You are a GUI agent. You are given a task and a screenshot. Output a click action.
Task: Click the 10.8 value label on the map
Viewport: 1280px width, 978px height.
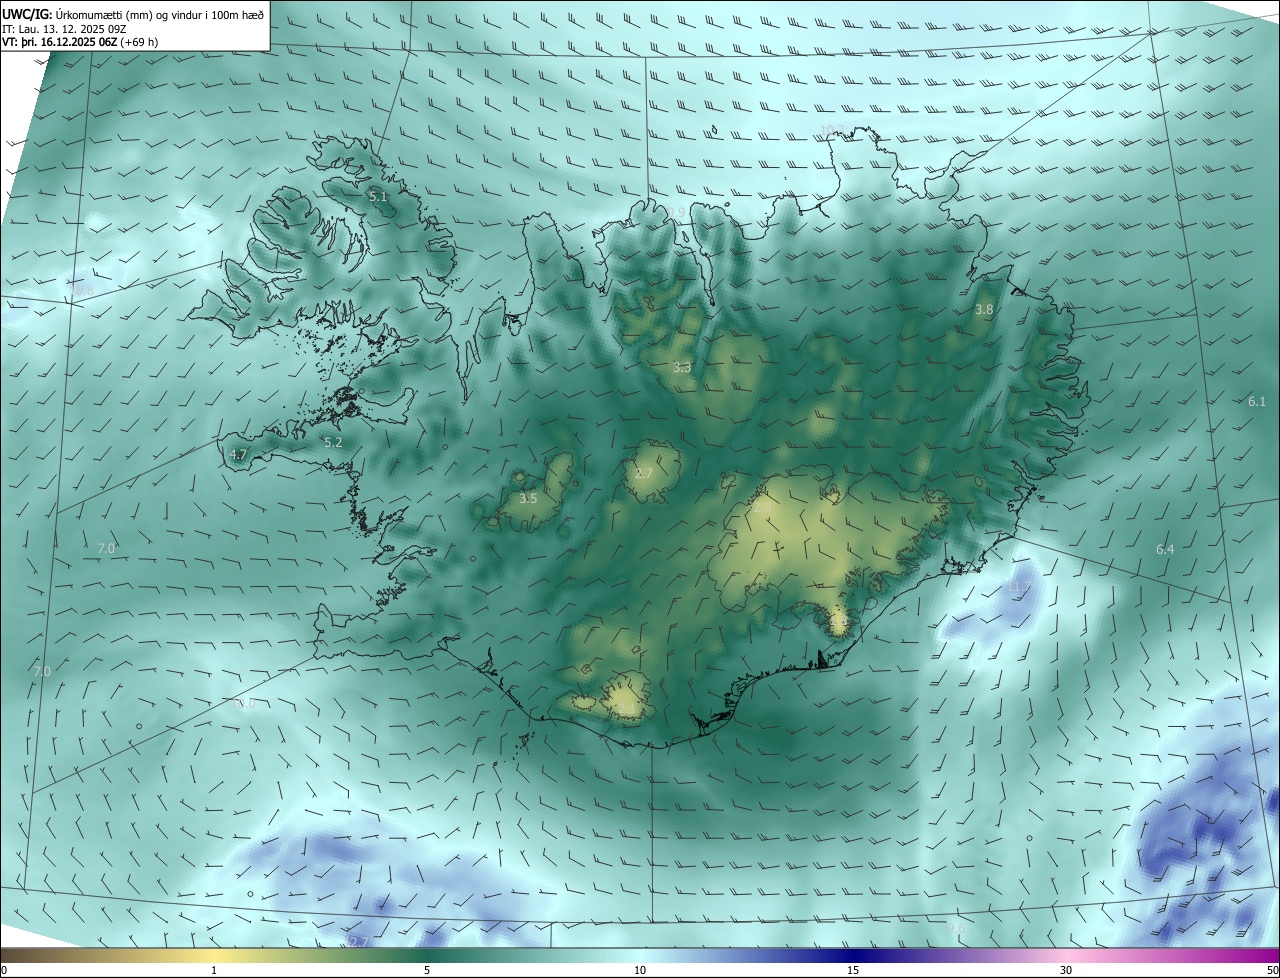pos(81,290)
